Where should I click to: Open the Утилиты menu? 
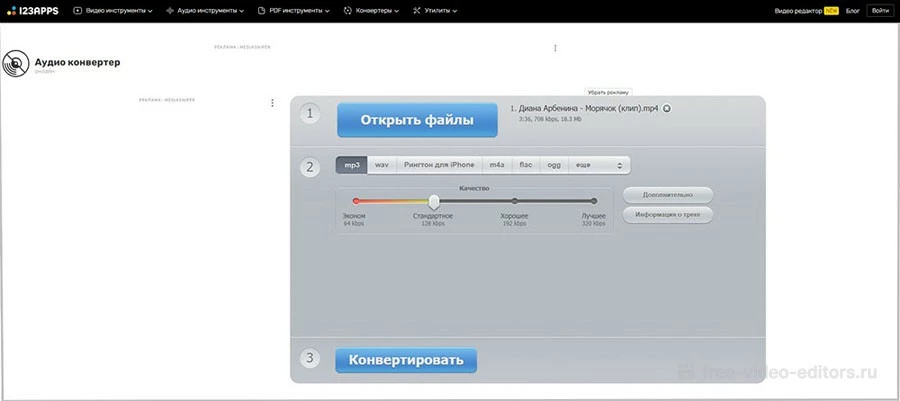[x=435, y=11]
